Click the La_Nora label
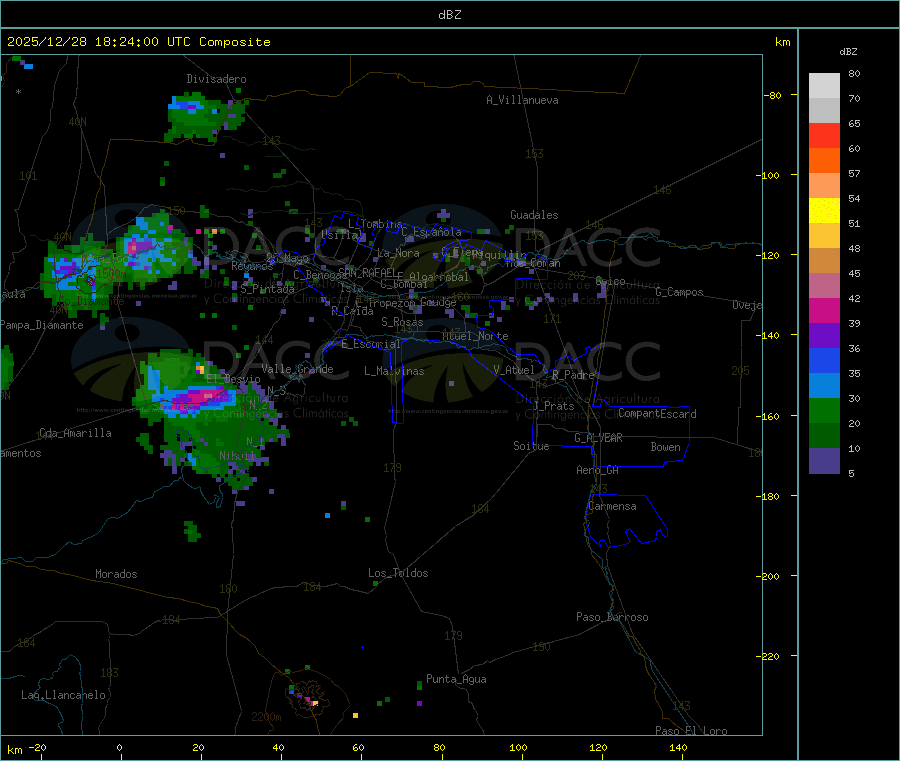The image size is (900, 761). [x=398, y=253]
